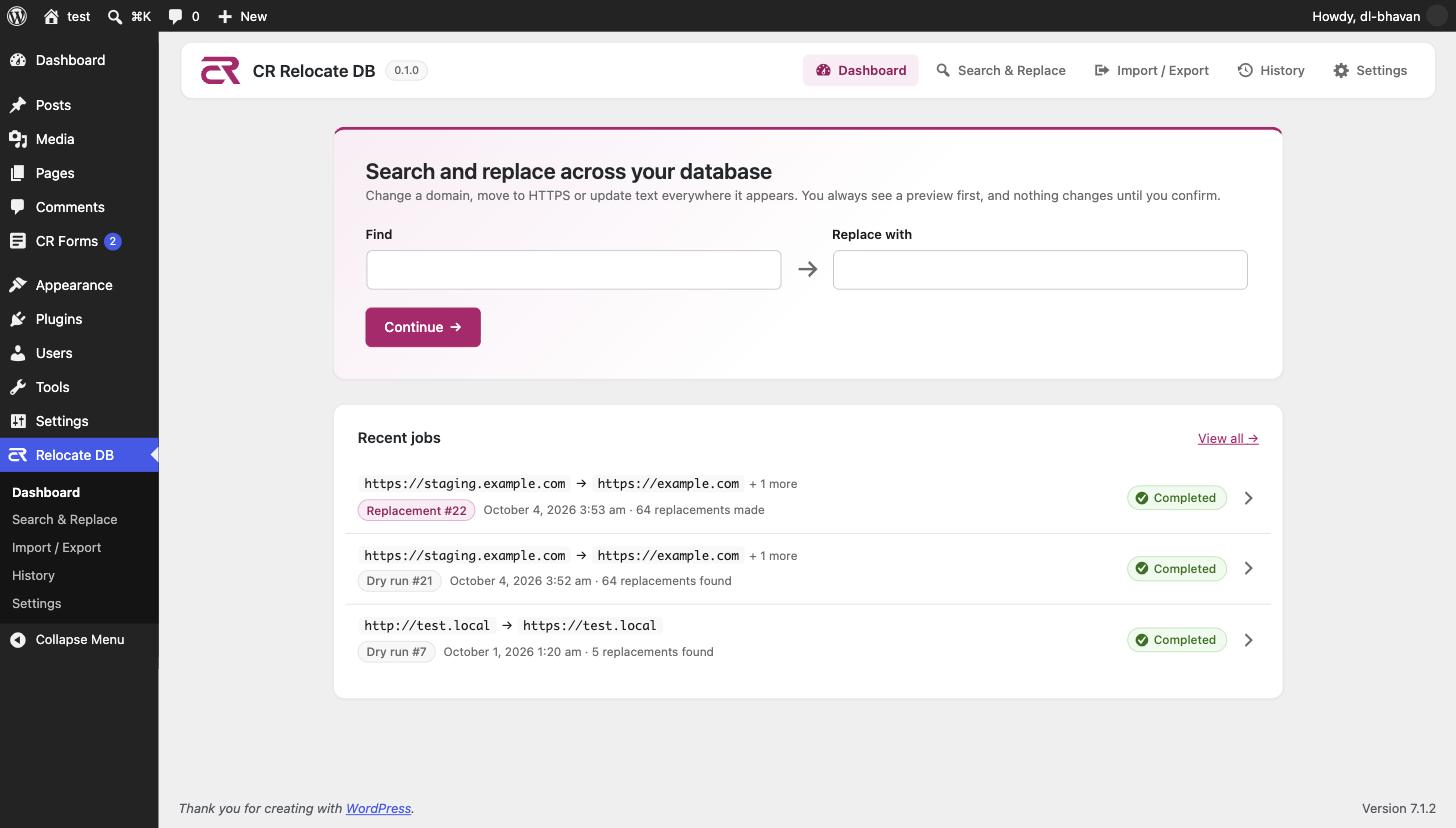Viewport: 1456px width, 828px height.
Task: Click the Continue button
Action: pyautogui.click(x=423, y=327)
